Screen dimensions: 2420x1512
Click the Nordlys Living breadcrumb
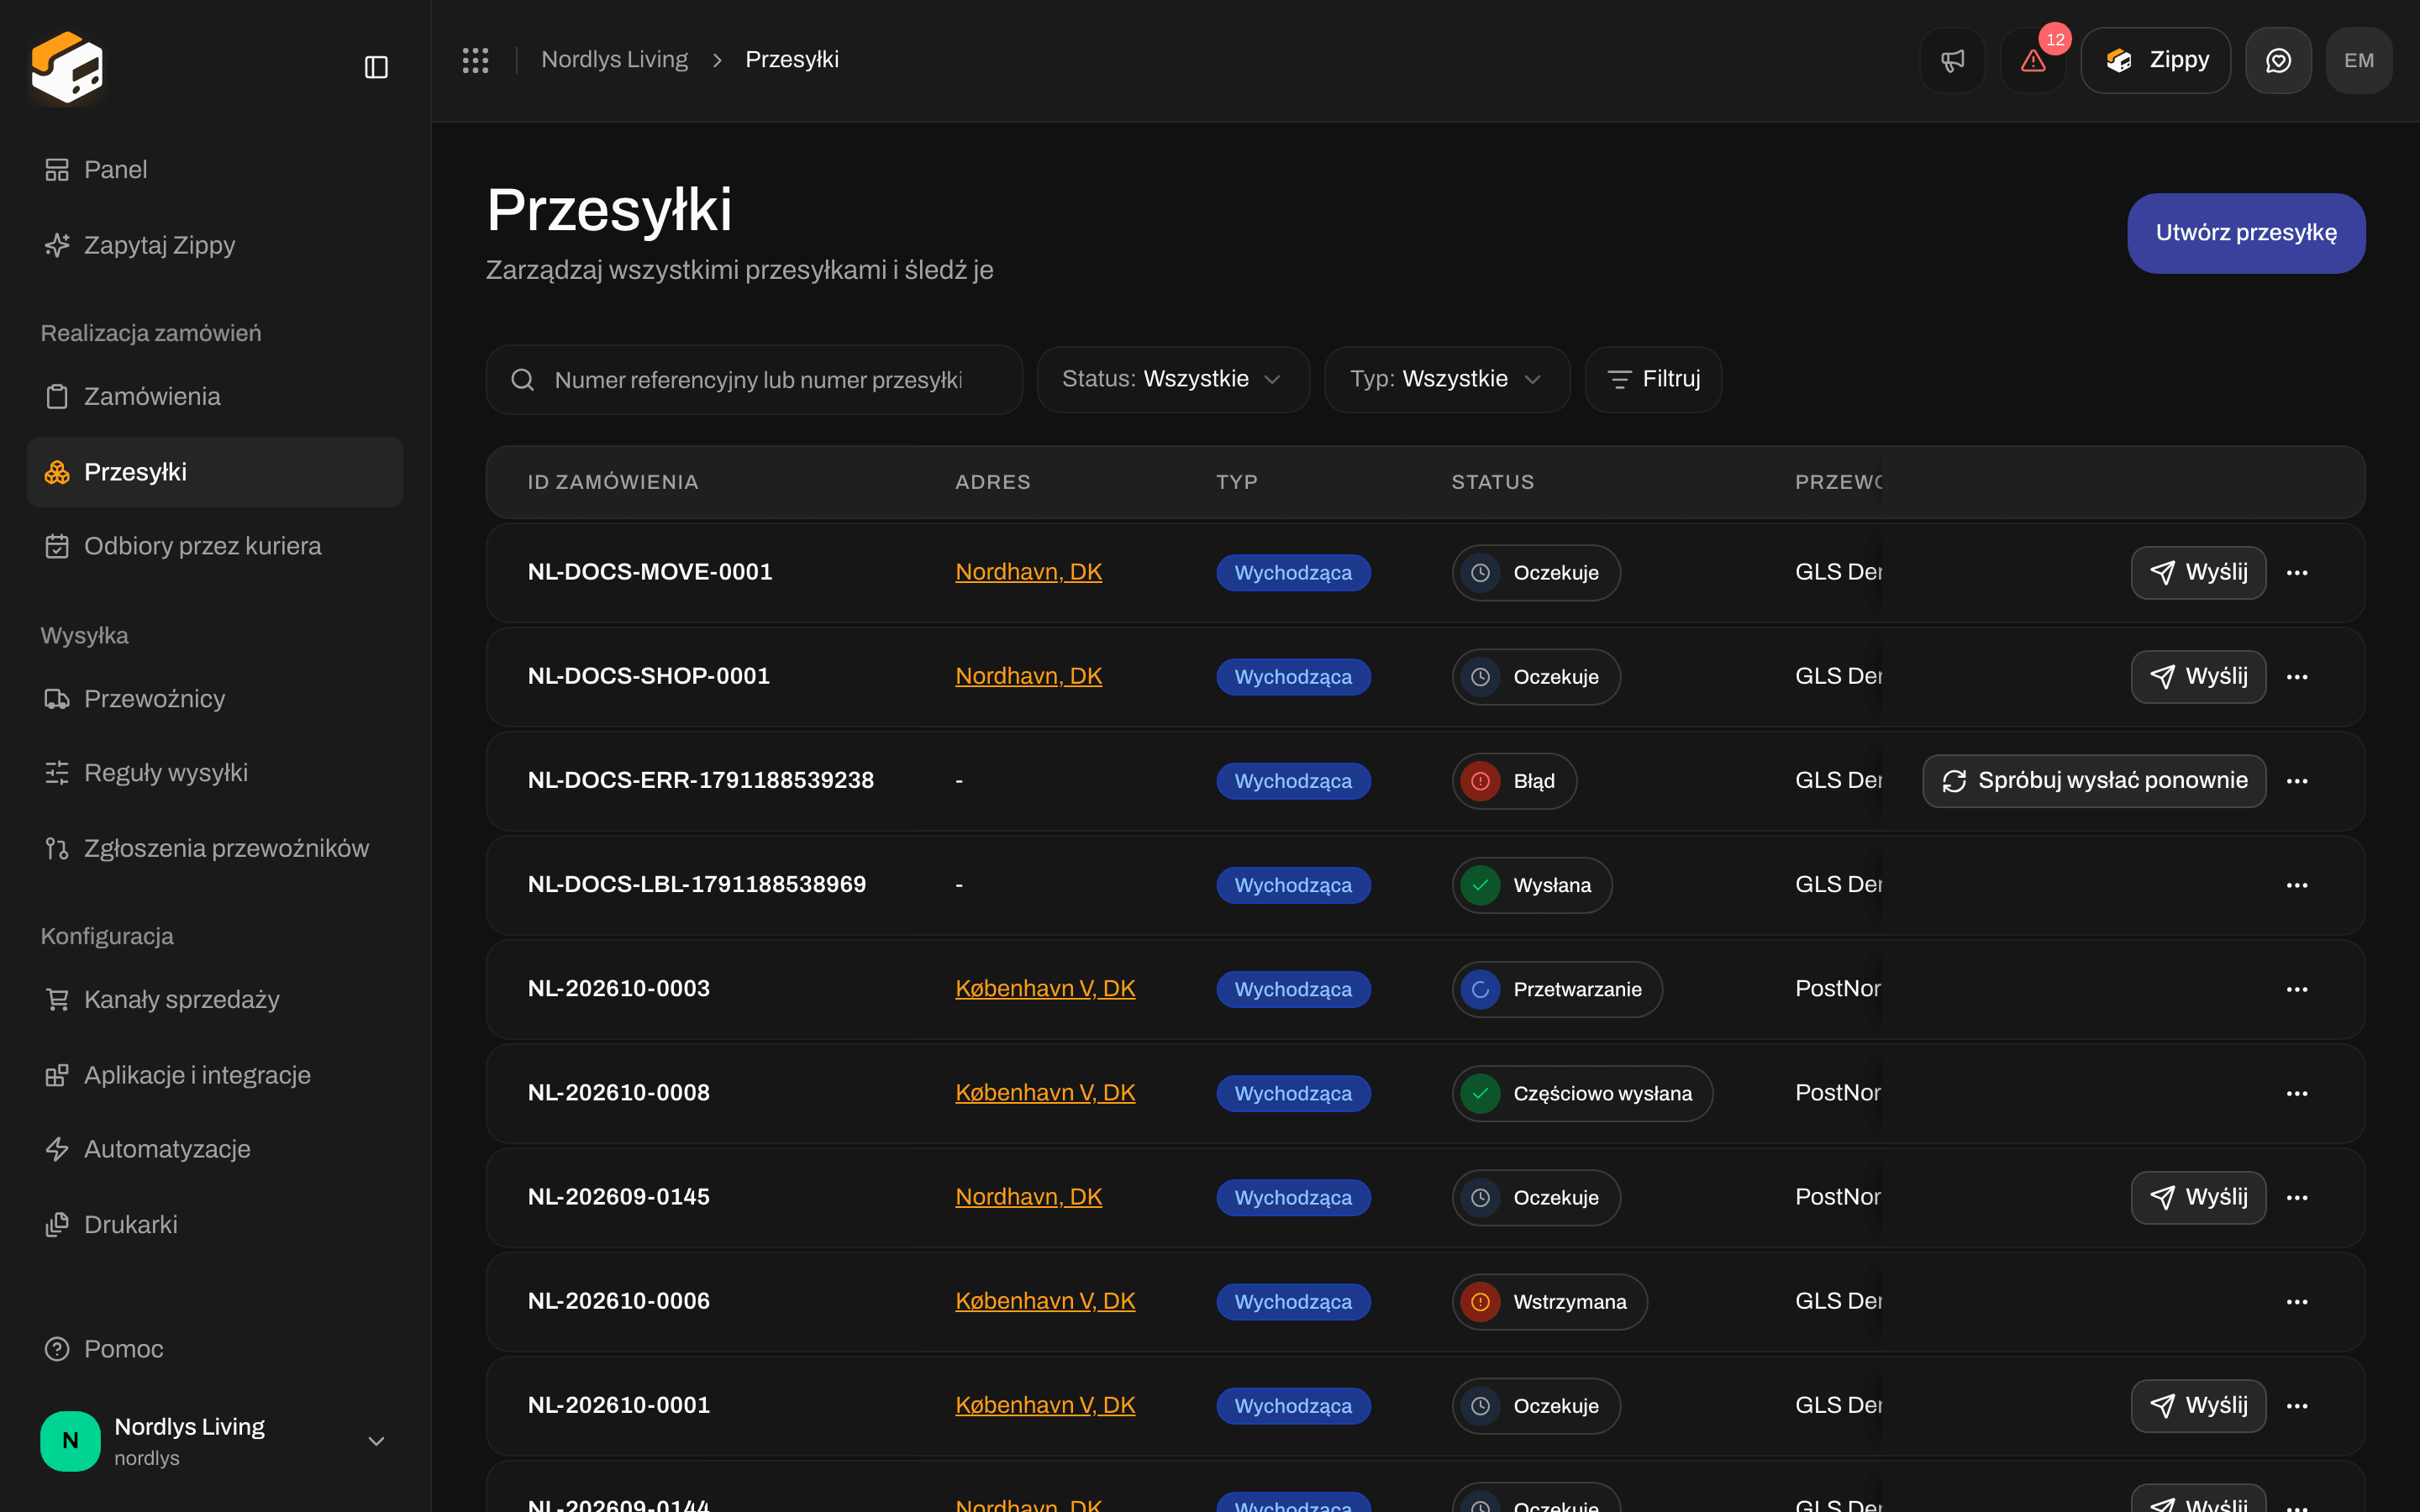coord(614,60)
